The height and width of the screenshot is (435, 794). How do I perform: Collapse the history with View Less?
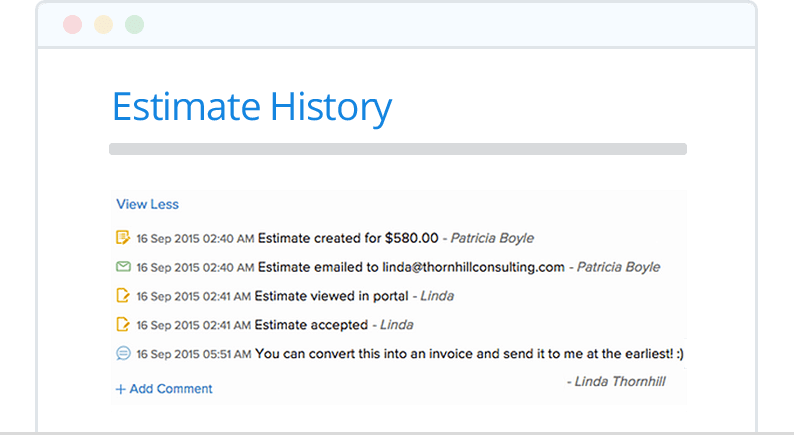pyautogui.click(x=147, y=204)
